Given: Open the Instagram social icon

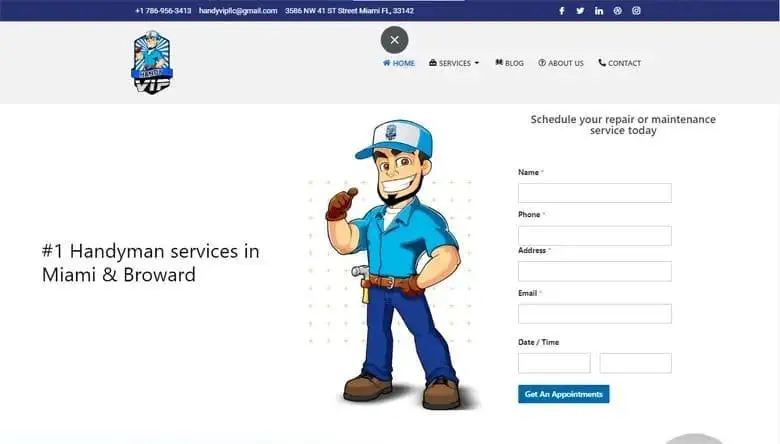Looking at the screenshot, I should pyautogui.click(x=636, y=11).
